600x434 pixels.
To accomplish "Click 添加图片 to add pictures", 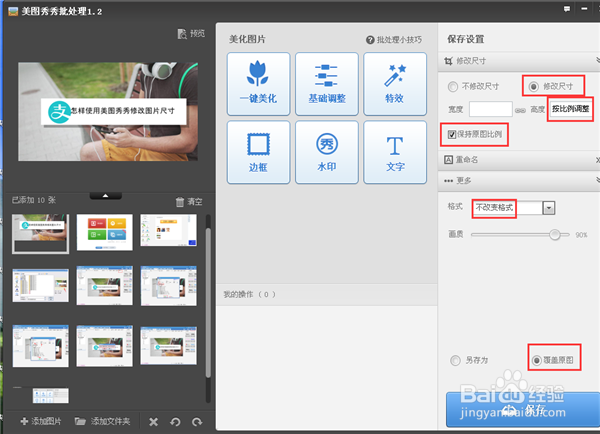I will 41,421.
